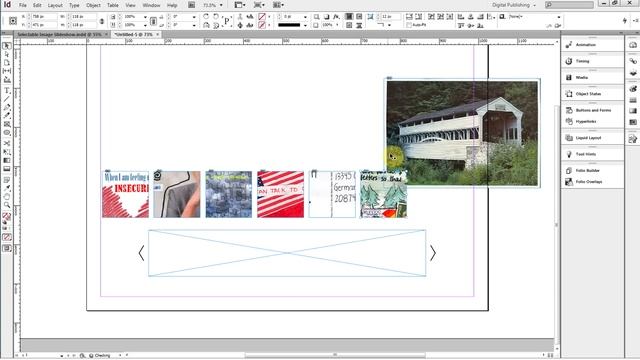Select the Zoom tool
The width and height of the screenshot is (640, 360).
pos(7,205)
